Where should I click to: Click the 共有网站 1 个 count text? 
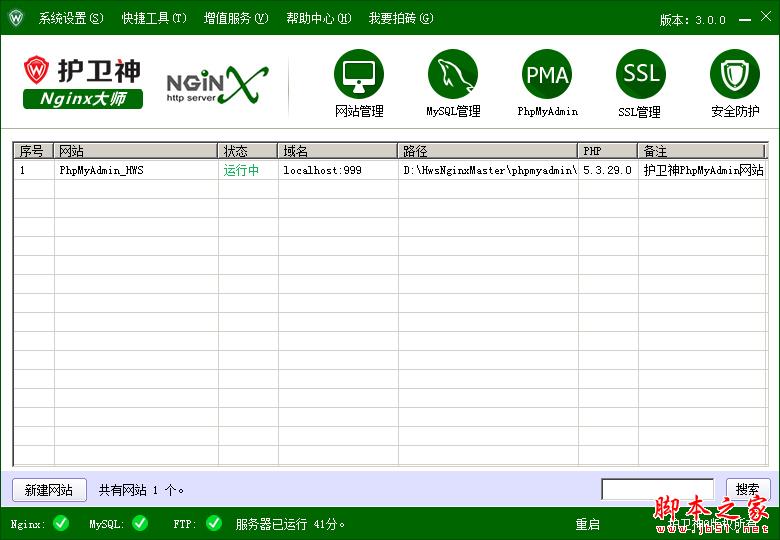[x=142, y=490]
